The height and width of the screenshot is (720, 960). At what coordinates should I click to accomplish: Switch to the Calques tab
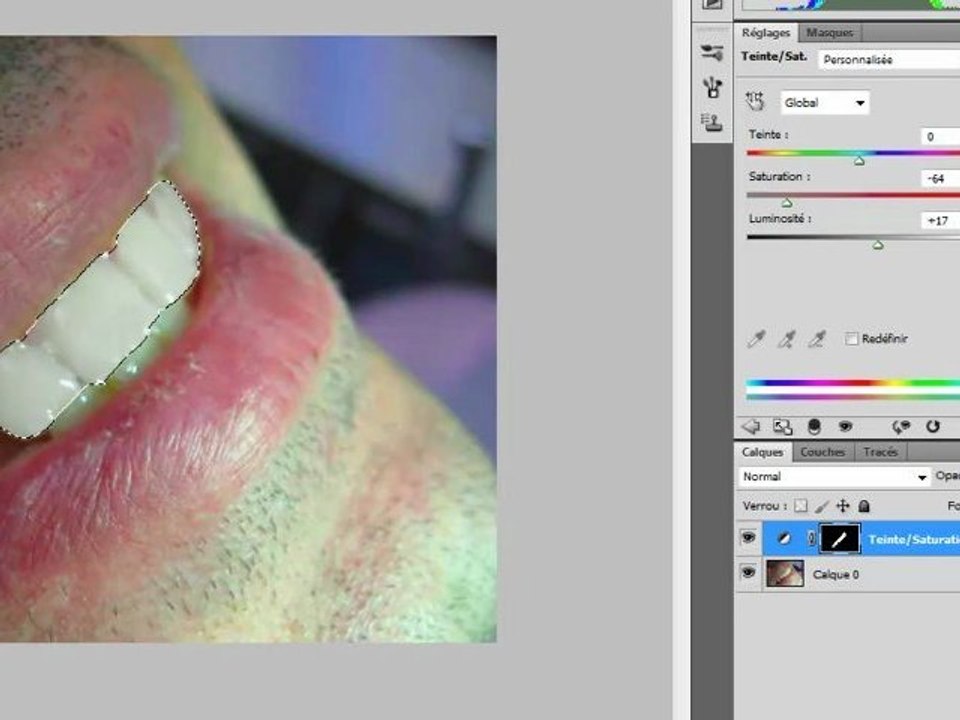pos(763,452)
